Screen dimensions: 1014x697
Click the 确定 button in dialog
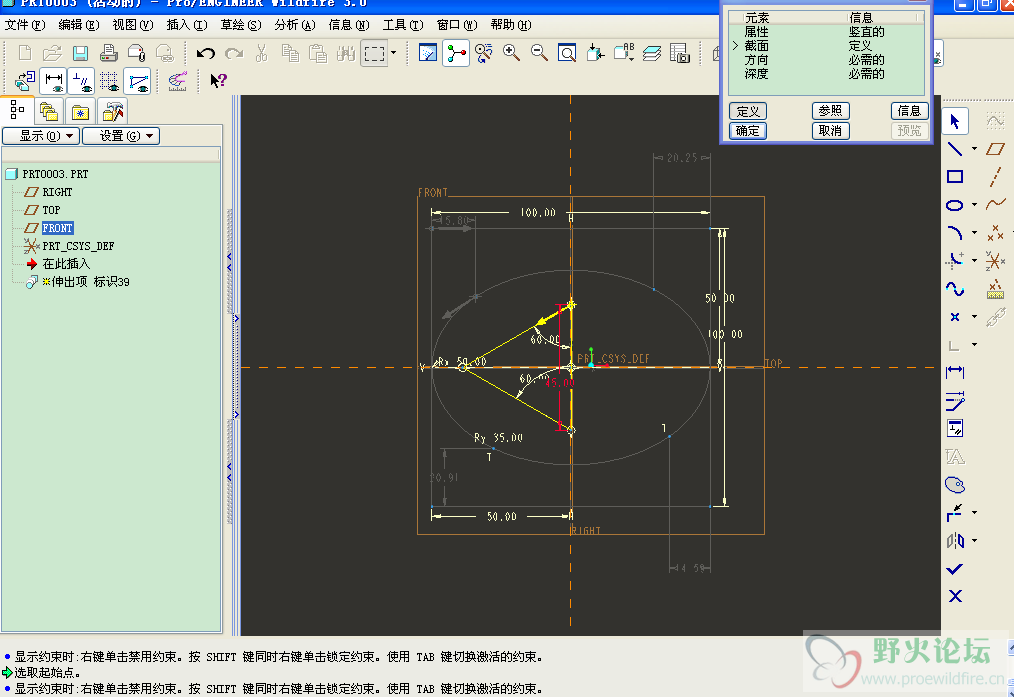748,131
